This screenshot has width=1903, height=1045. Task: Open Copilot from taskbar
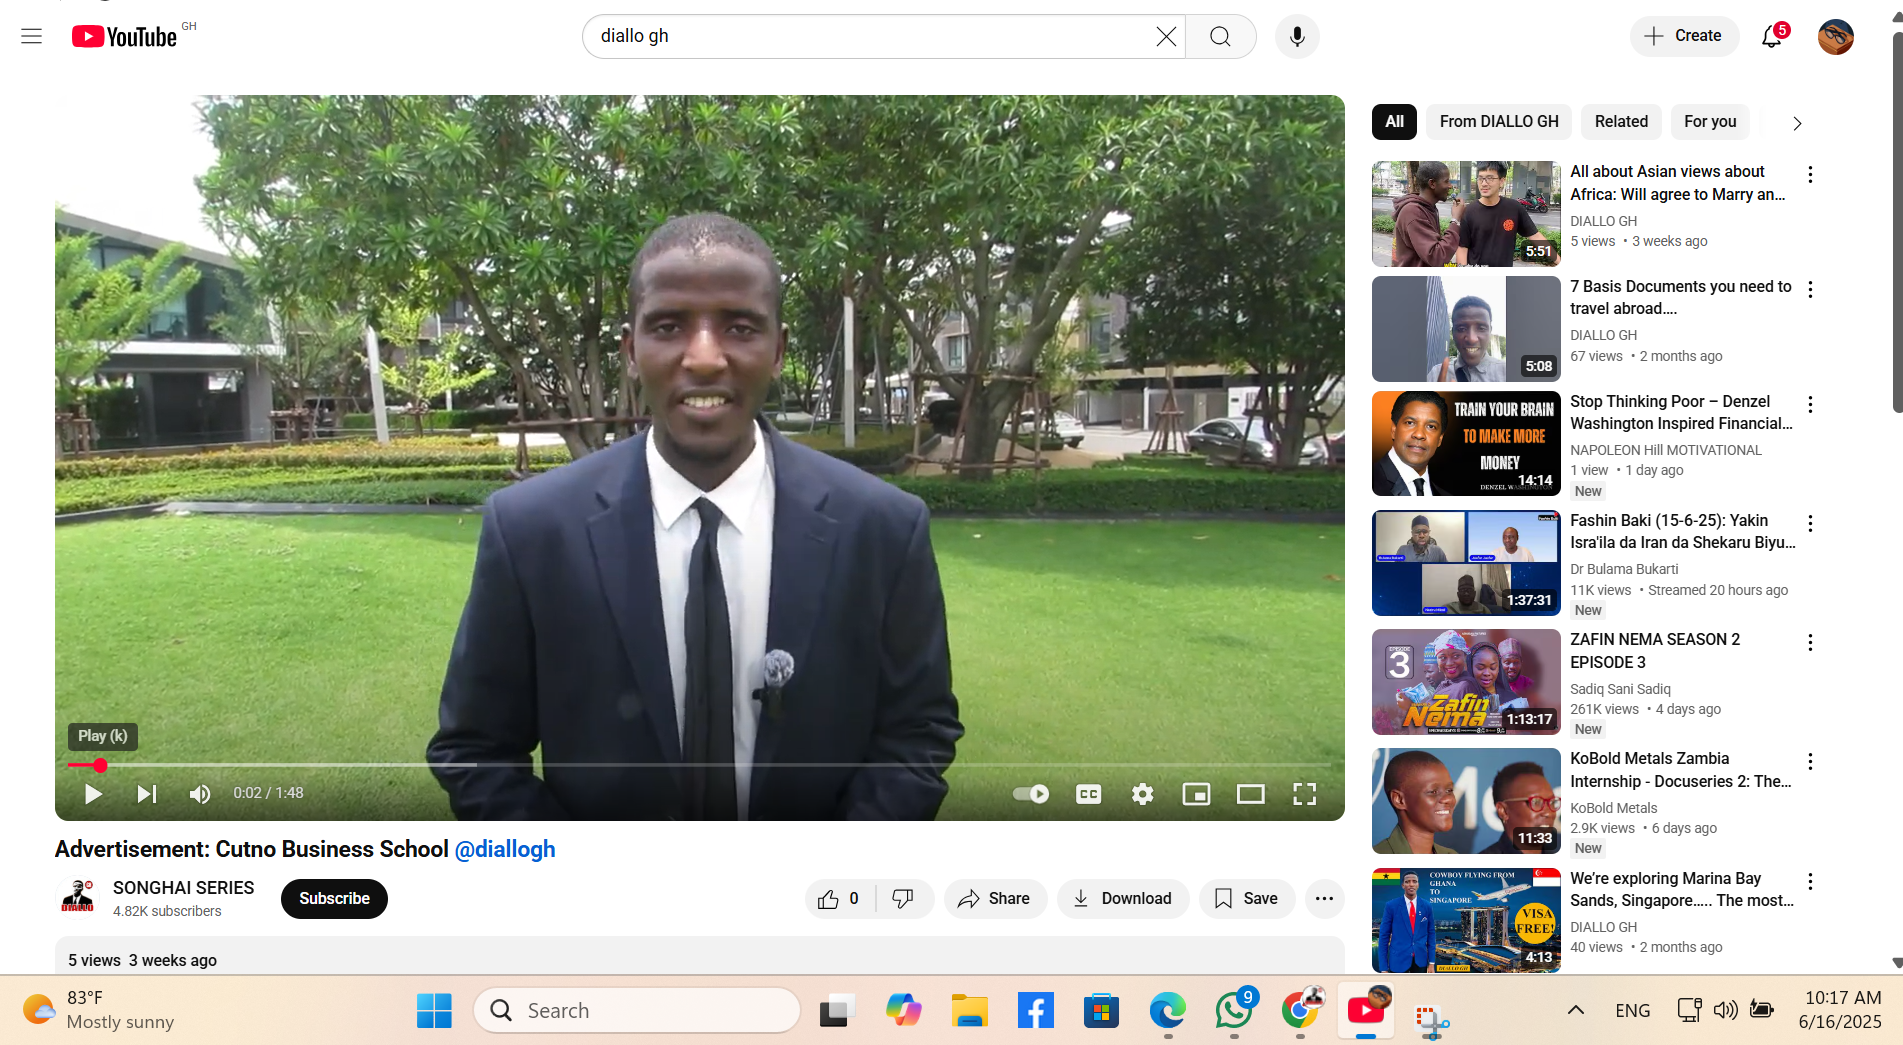(x=903, y=1011)
